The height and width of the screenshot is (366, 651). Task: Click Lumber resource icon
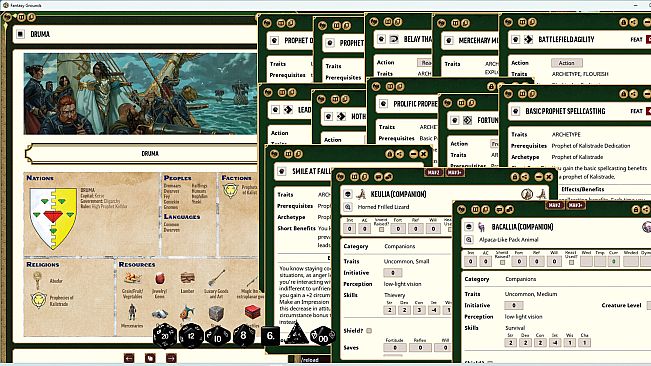[x=187, y=278]
